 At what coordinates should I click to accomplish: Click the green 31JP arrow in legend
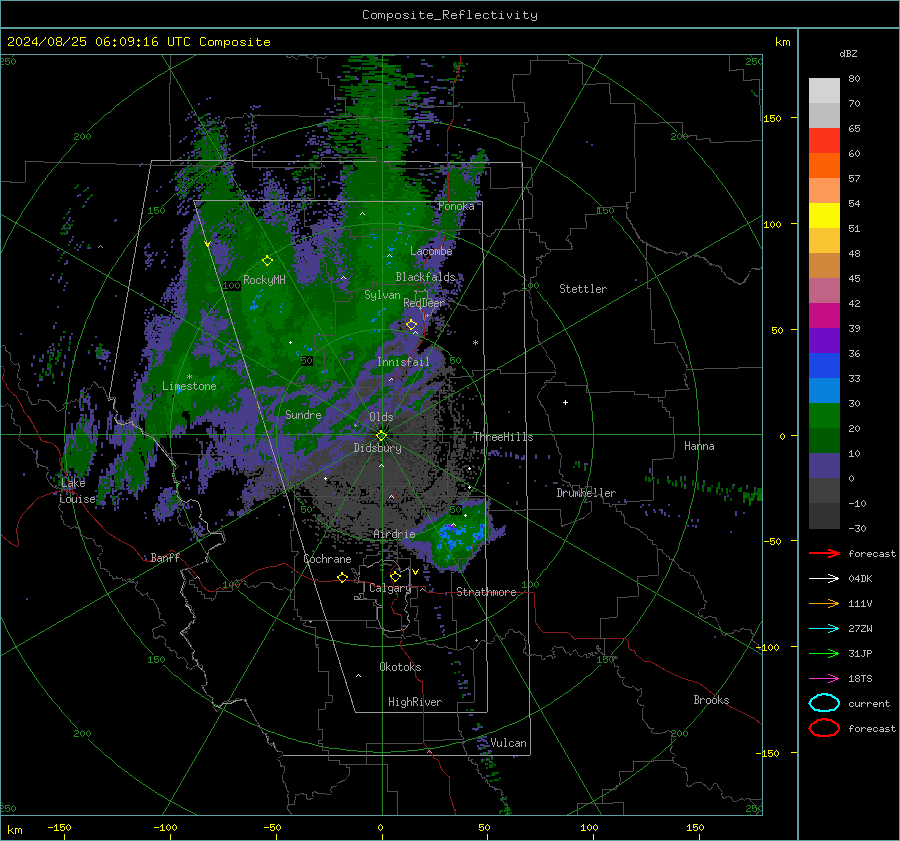click(x=824, y=653)
